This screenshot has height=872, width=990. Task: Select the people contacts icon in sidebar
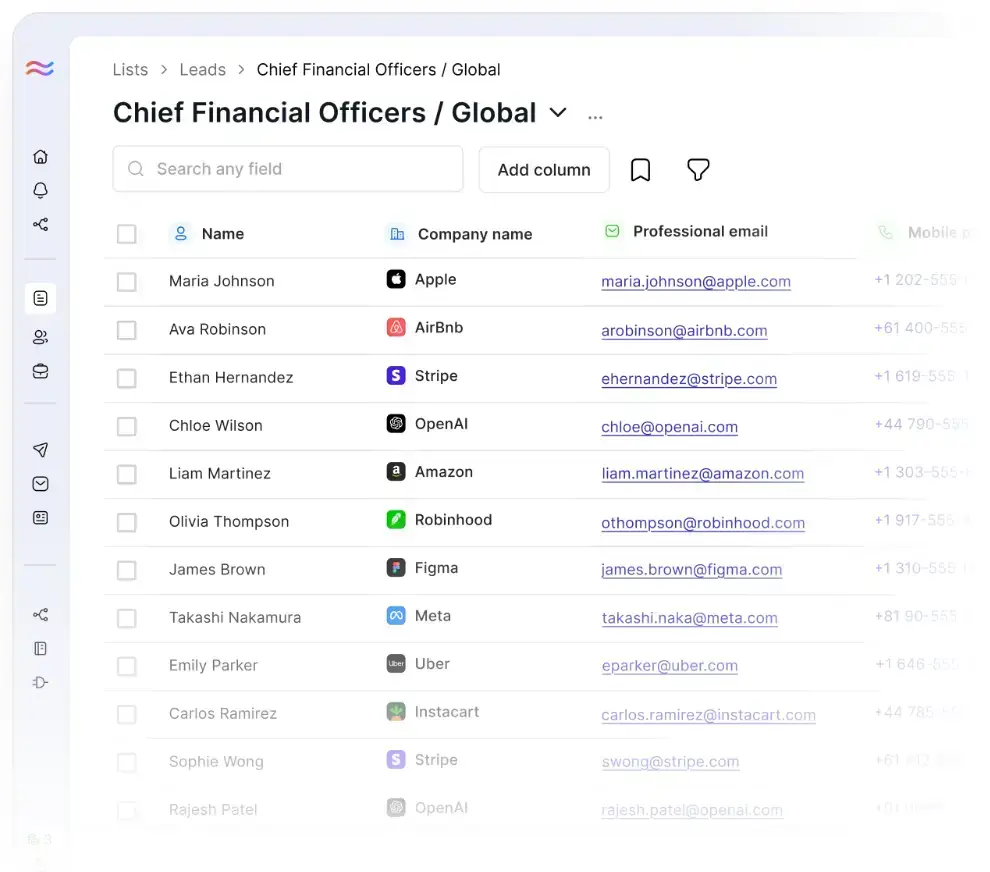[x=40, y=337]
